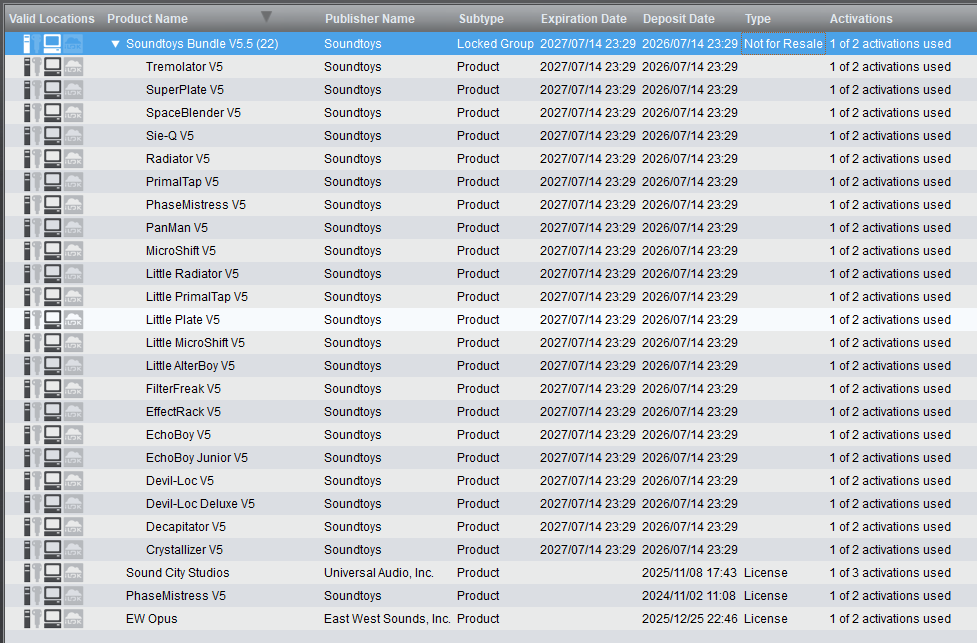Click the cloud icon in Decapitator V5 row
The height and width of the screenshot is (643, 977).
[73, 528]
